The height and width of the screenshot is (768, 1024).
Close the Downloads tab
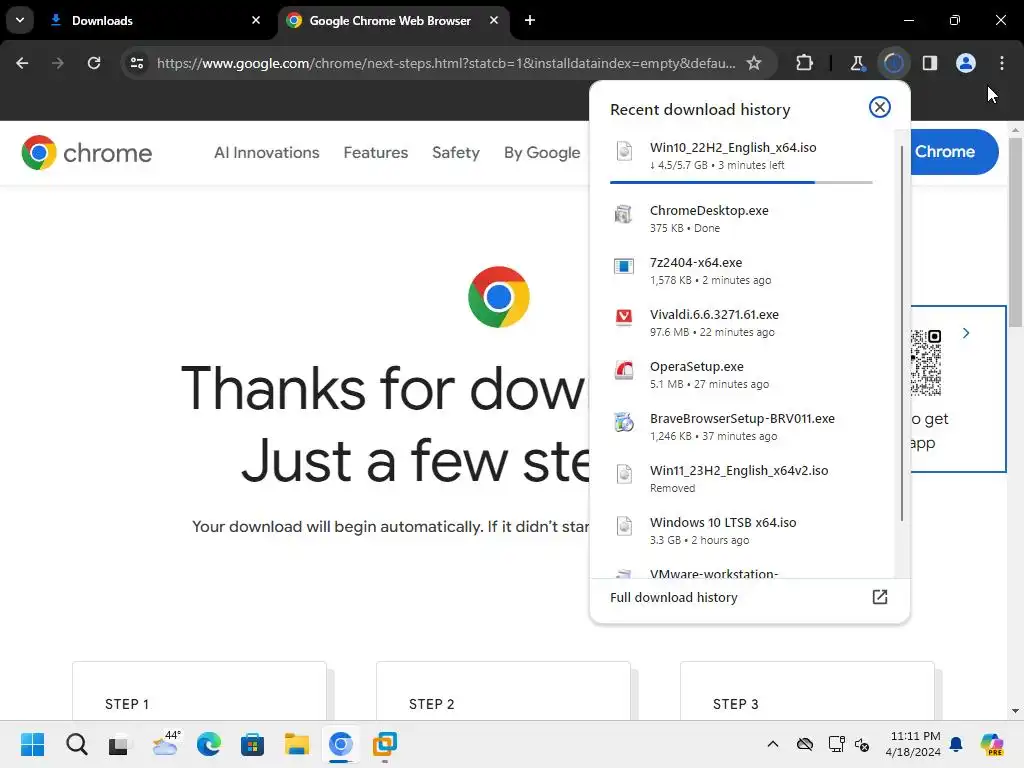(256, 20)
